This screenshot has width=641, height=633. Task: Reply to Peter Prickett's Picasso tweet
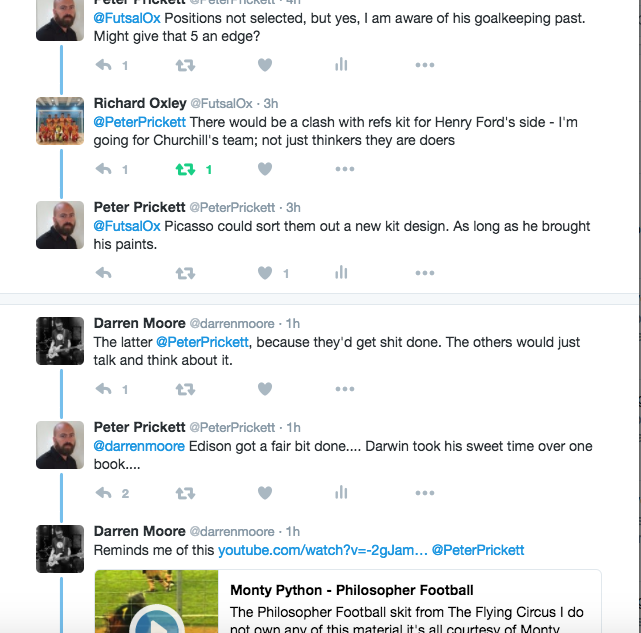coord(103,273)
